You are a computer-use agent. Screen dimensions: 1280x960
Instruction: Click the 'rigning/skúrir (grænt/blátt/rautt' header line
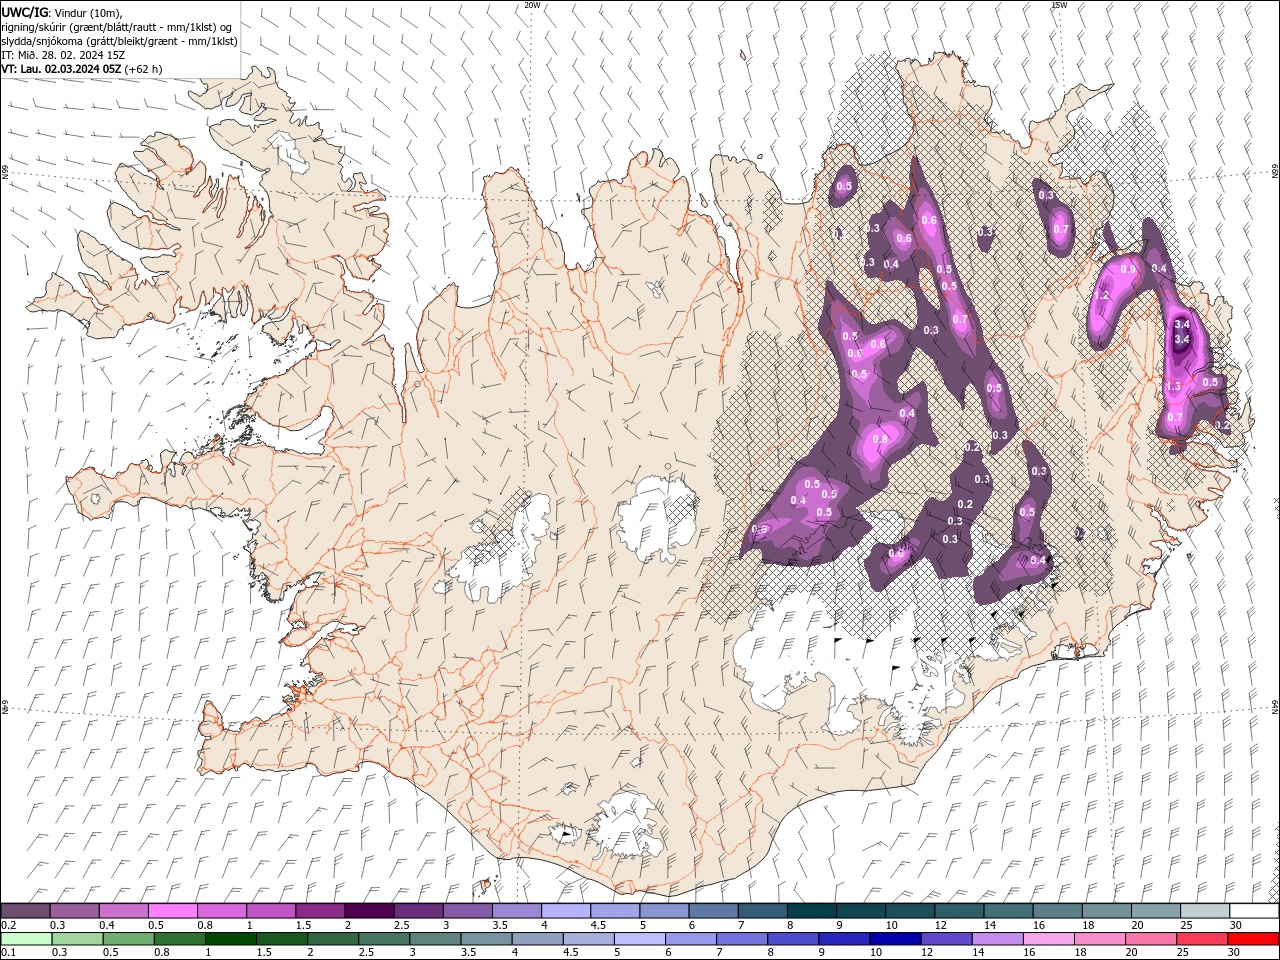tap(117, 27)
